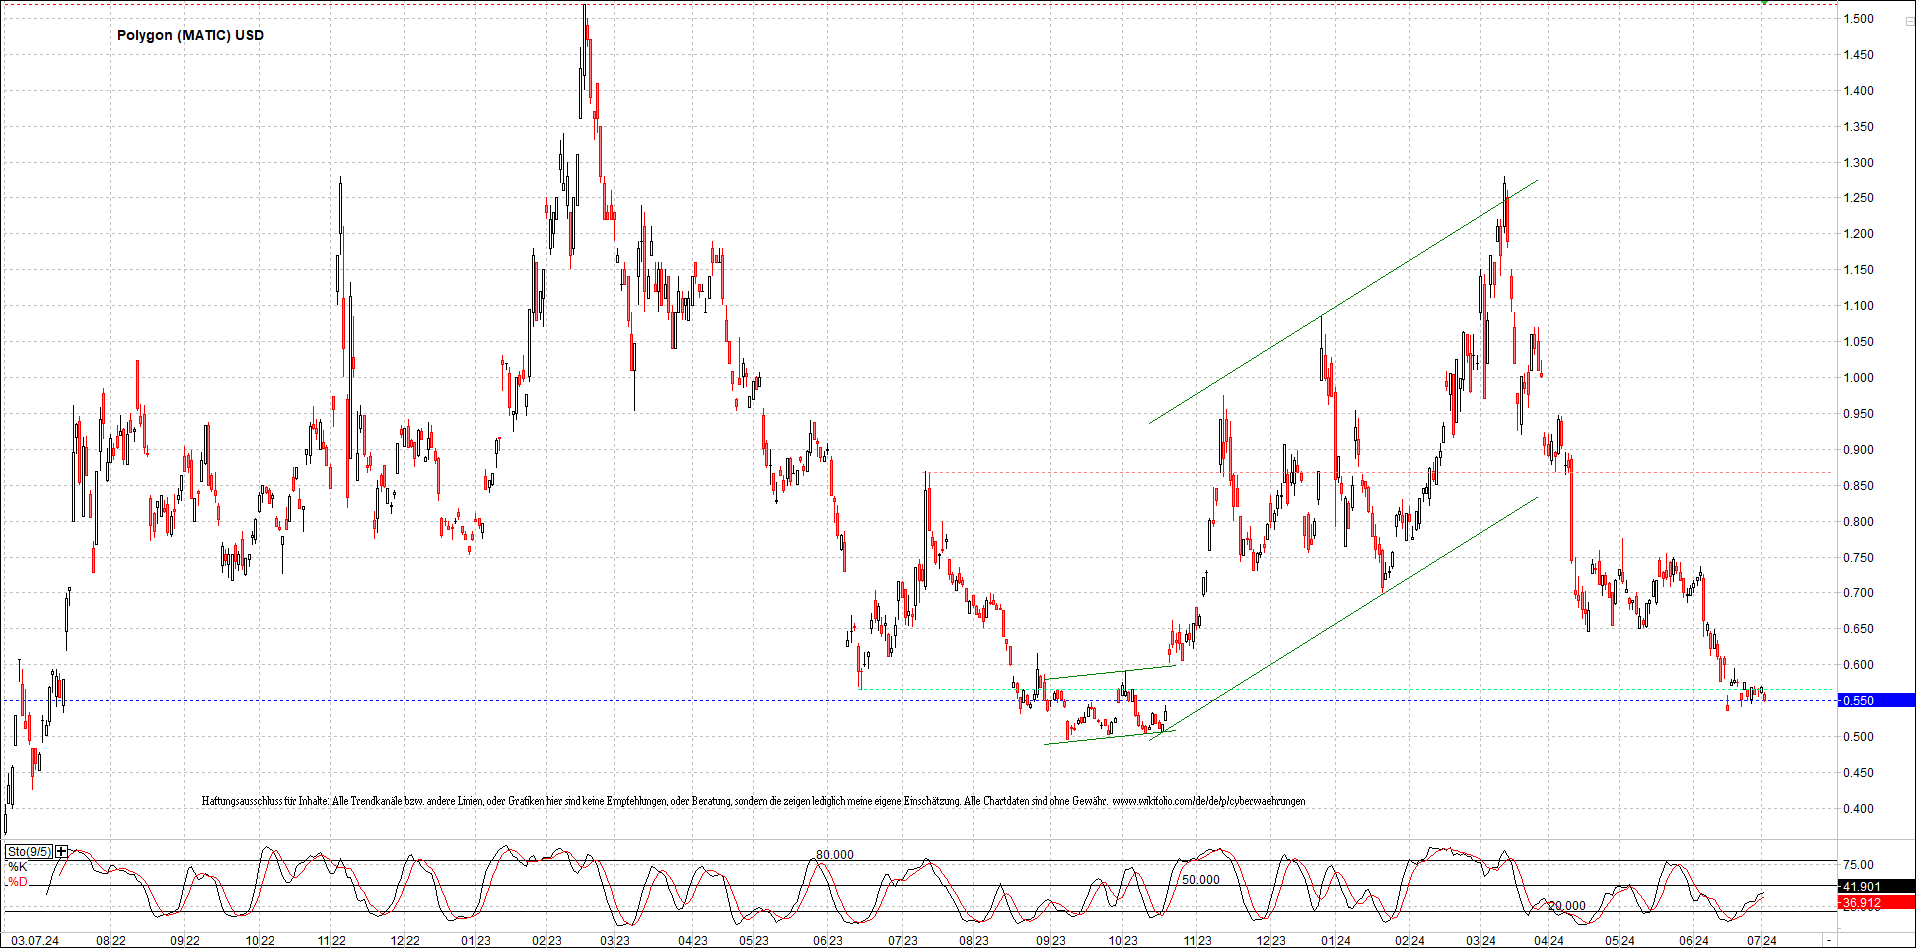This screenshot has width=1916, height=948.
Task: Click the Polygon (MATIC) USD chart title
Action: pos(190,35)
